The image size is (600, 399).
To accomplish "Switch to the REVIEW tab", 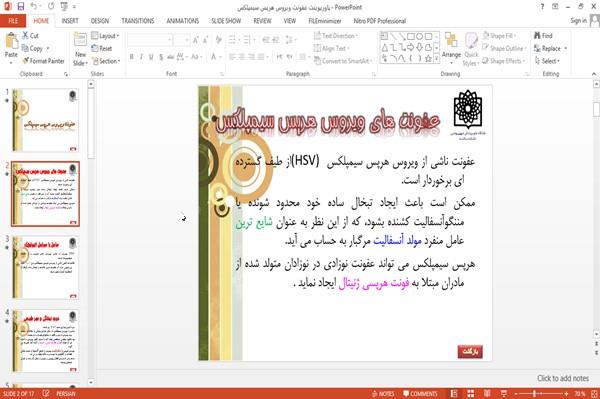I will tap(262, 21).
